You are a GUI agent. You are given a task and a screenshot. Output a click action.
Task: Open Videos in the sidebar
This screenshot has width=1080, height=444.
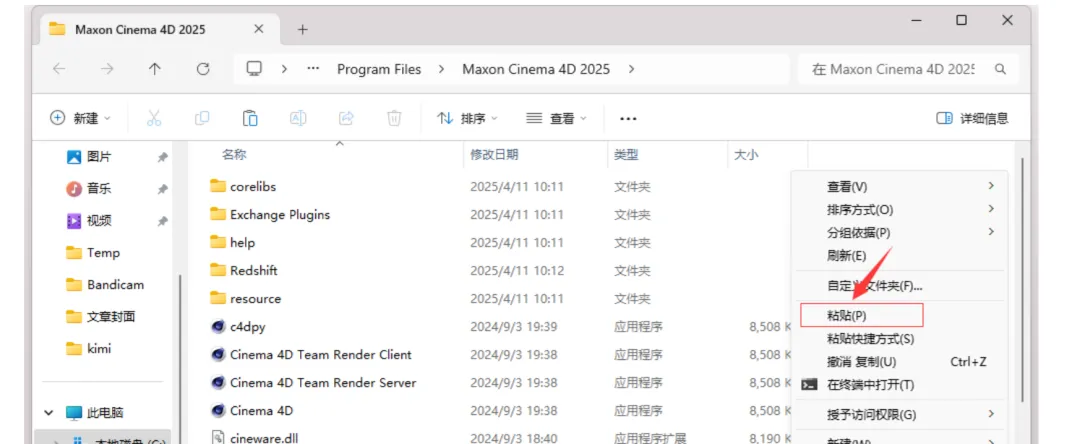tap(88, 221)
